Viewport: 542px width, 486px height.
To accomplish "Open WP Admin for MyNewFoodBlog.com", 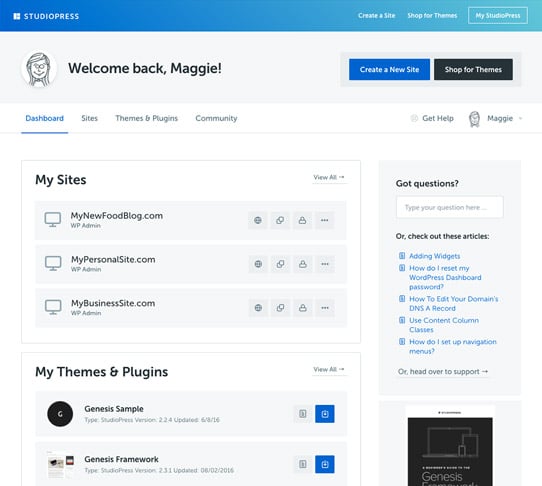I will (86, 226).
